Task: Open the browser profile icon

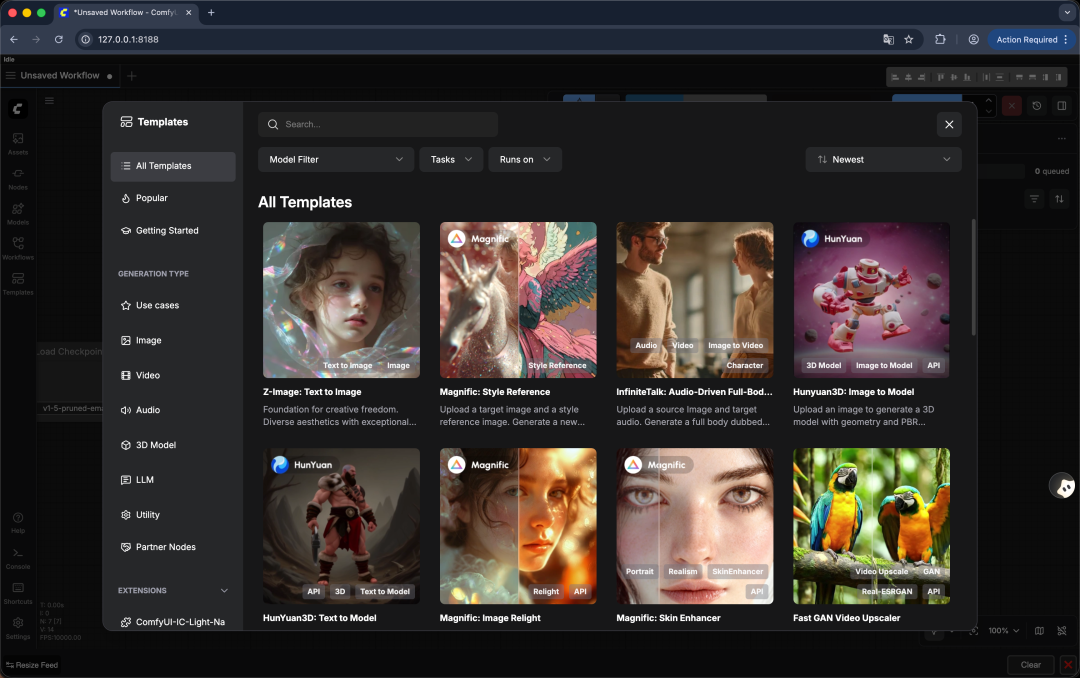Action: coord(973,39)
